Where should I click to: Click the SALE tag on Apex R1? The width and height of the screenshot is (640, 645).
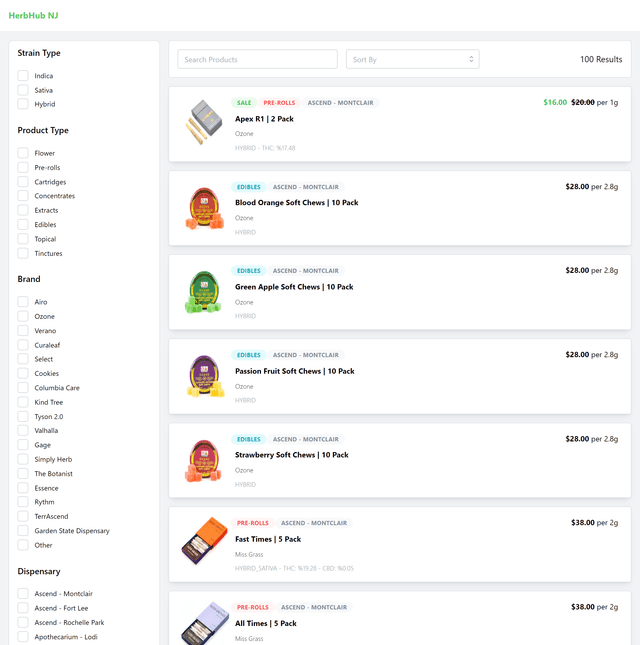[x=244, y=103]
